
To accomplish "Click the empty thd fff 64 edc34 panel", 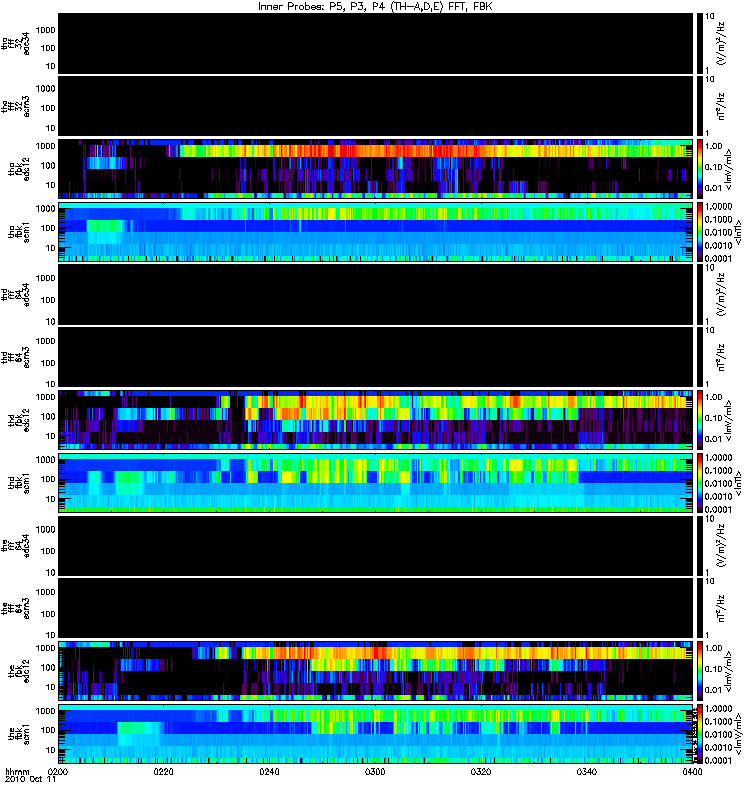I will click(375, 294).
